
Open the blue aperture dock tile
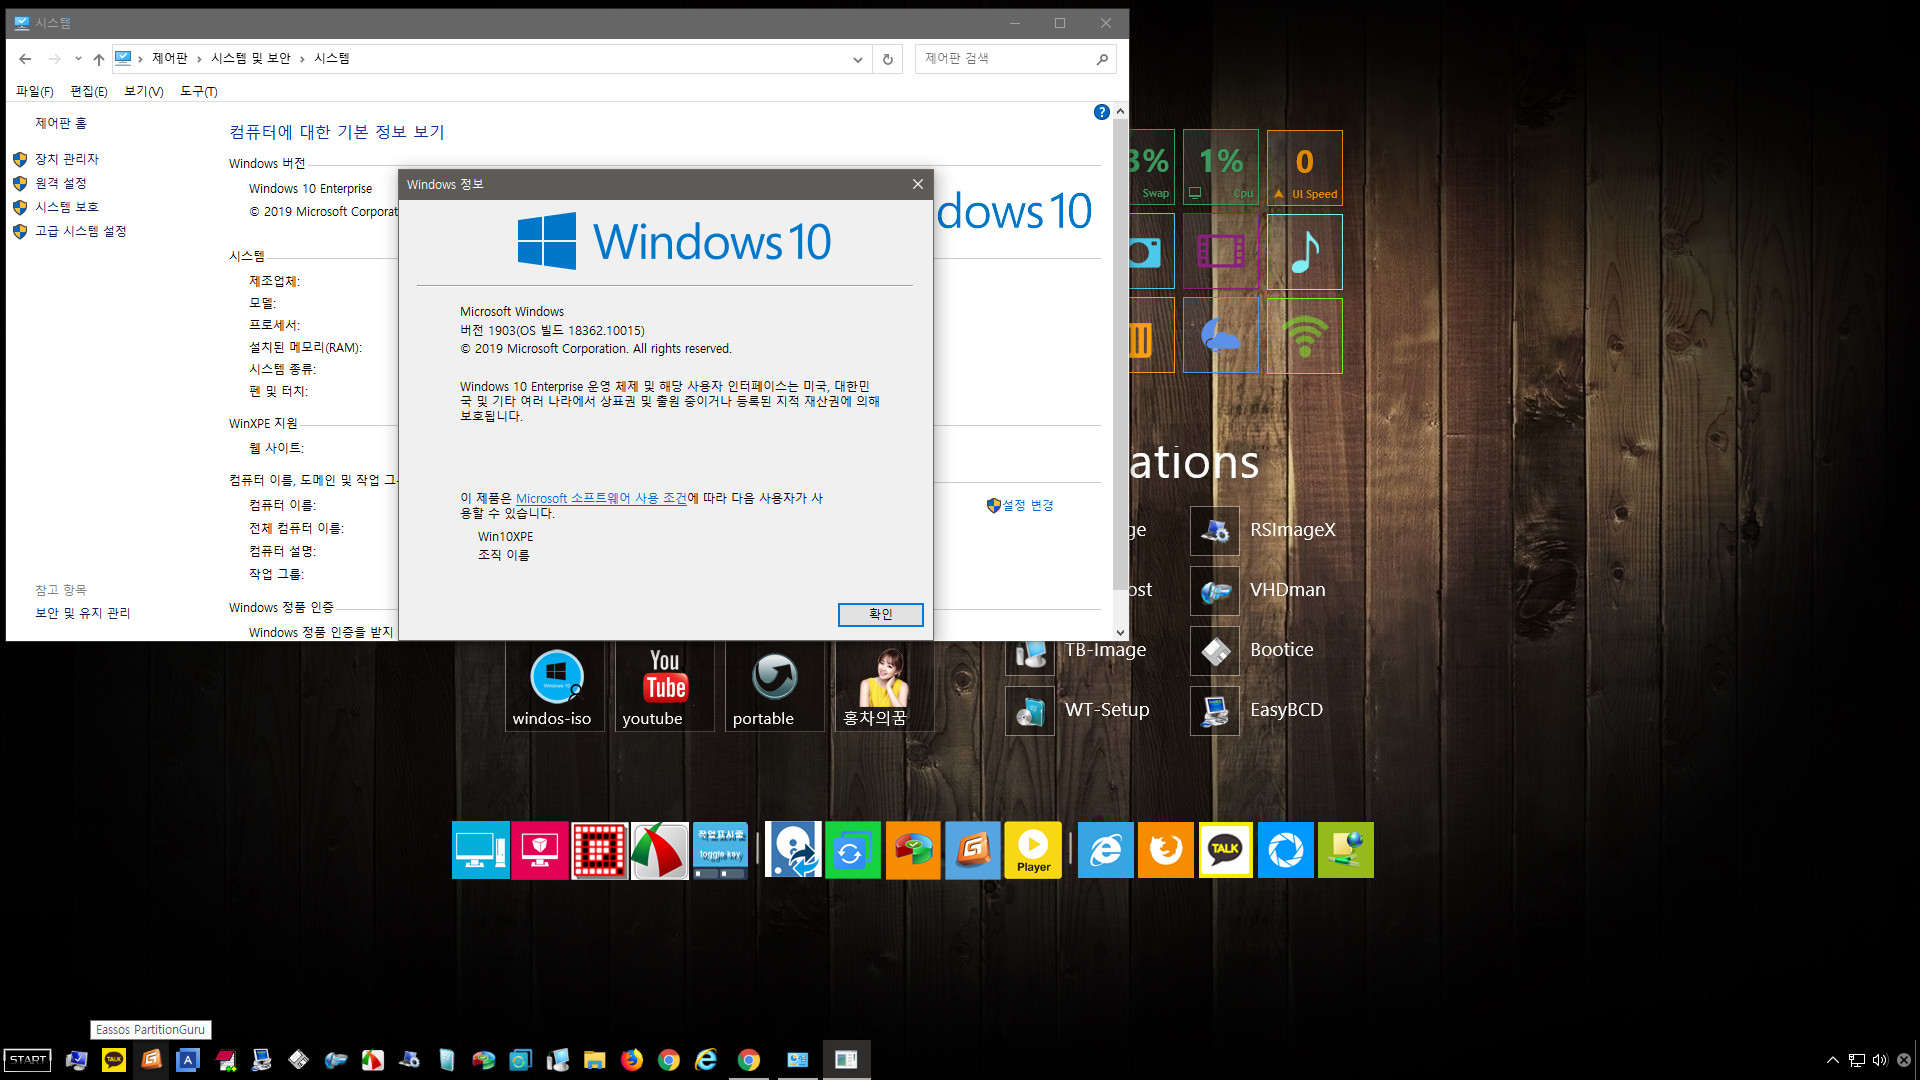coord(1286,850)
